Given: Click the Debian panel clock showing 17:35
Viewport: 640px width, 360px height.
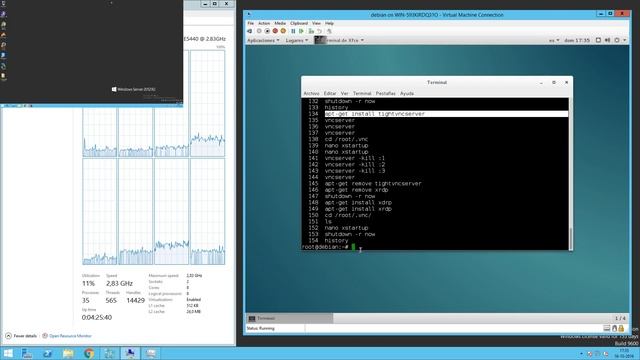Looking at the screenshot, I should (x=577, y=40).
